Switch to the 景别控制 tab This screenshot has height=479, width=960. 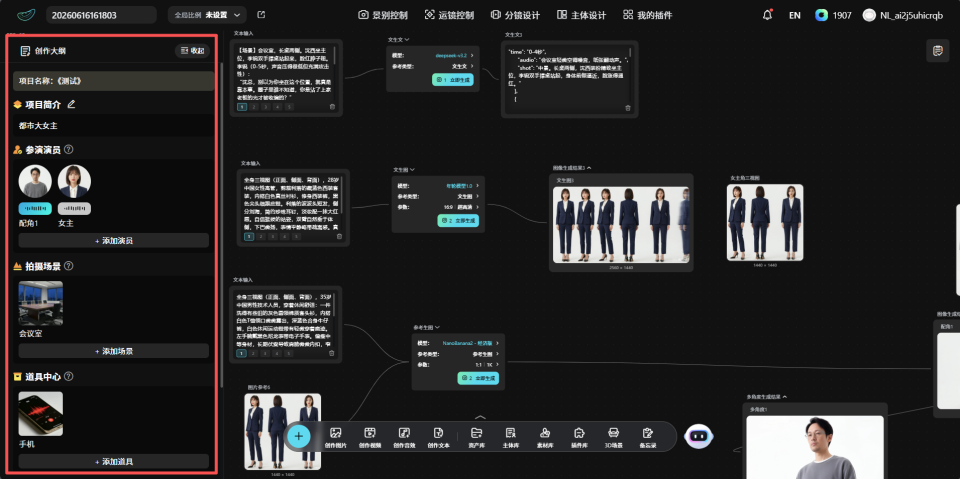click(383, 15)
